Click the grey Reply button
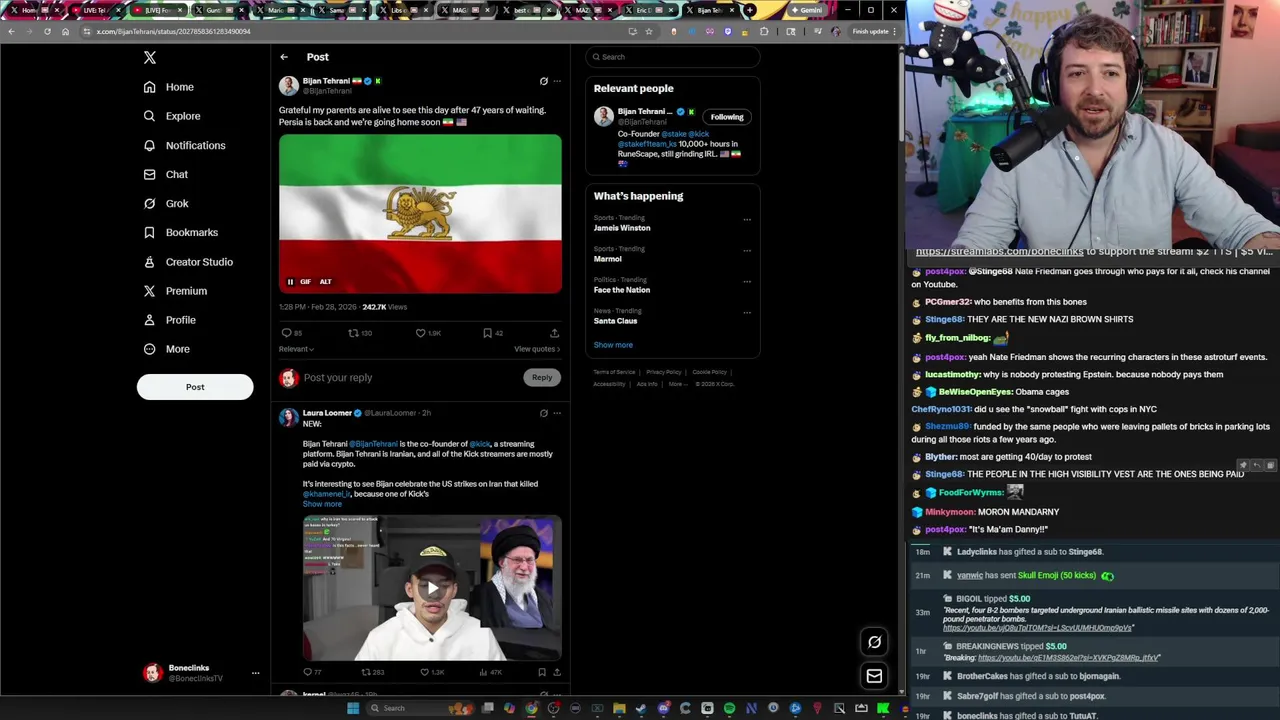Screen dimensions: 1280x720 (x=541, y=378)
